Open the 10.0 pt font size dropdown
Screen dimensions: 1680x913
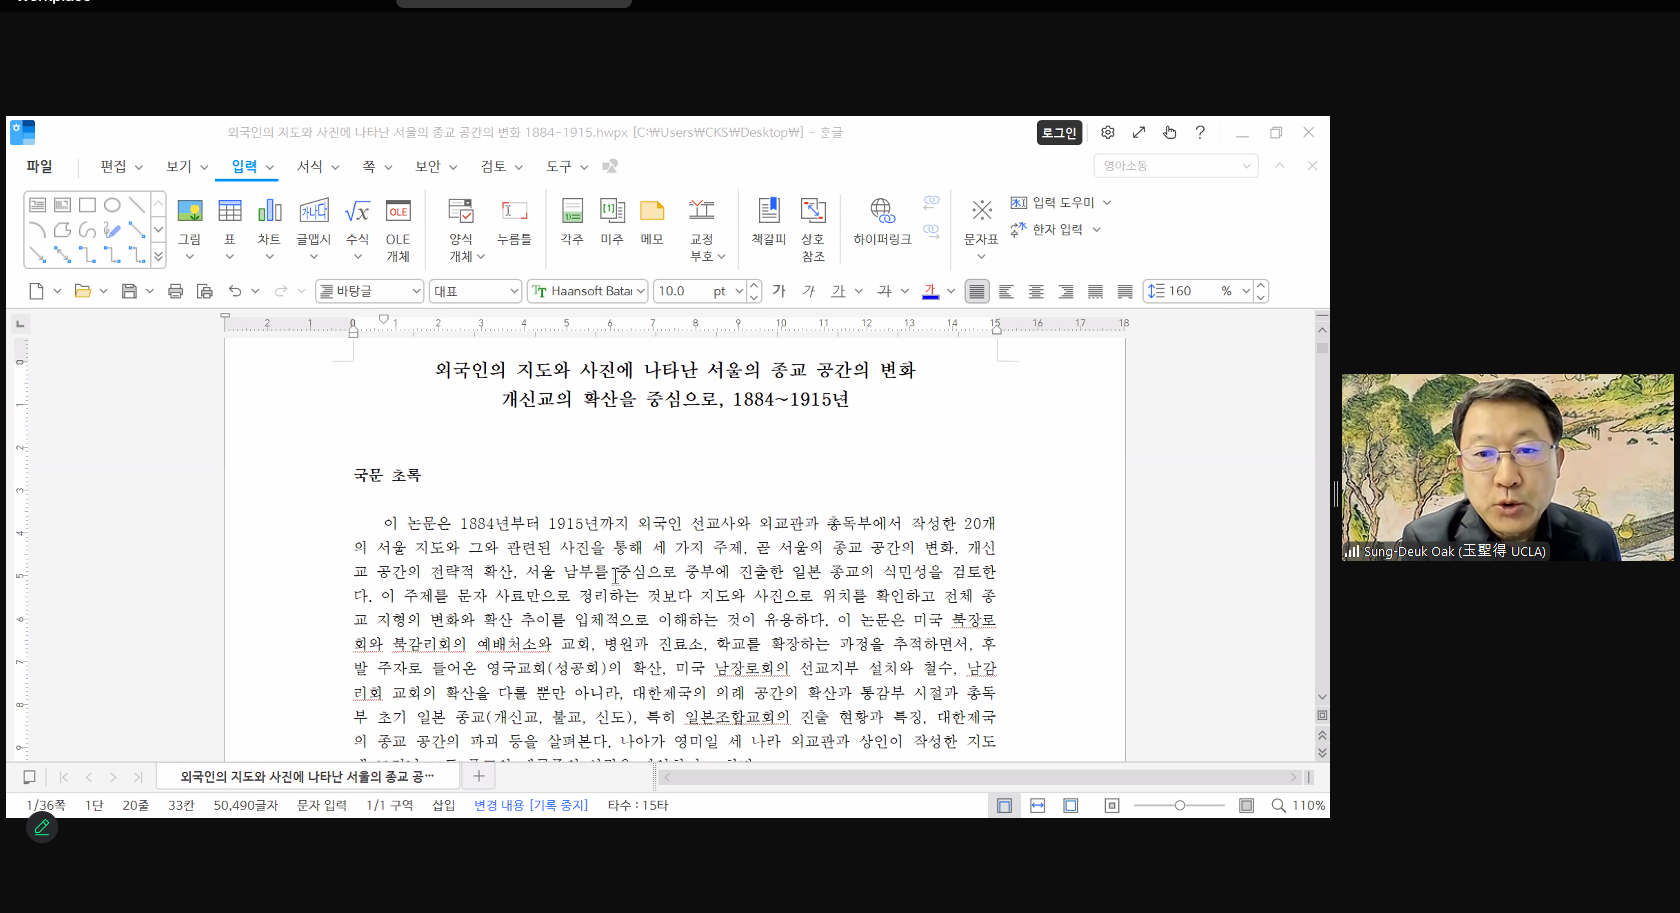pyautogui.click(x=740, y=291)
